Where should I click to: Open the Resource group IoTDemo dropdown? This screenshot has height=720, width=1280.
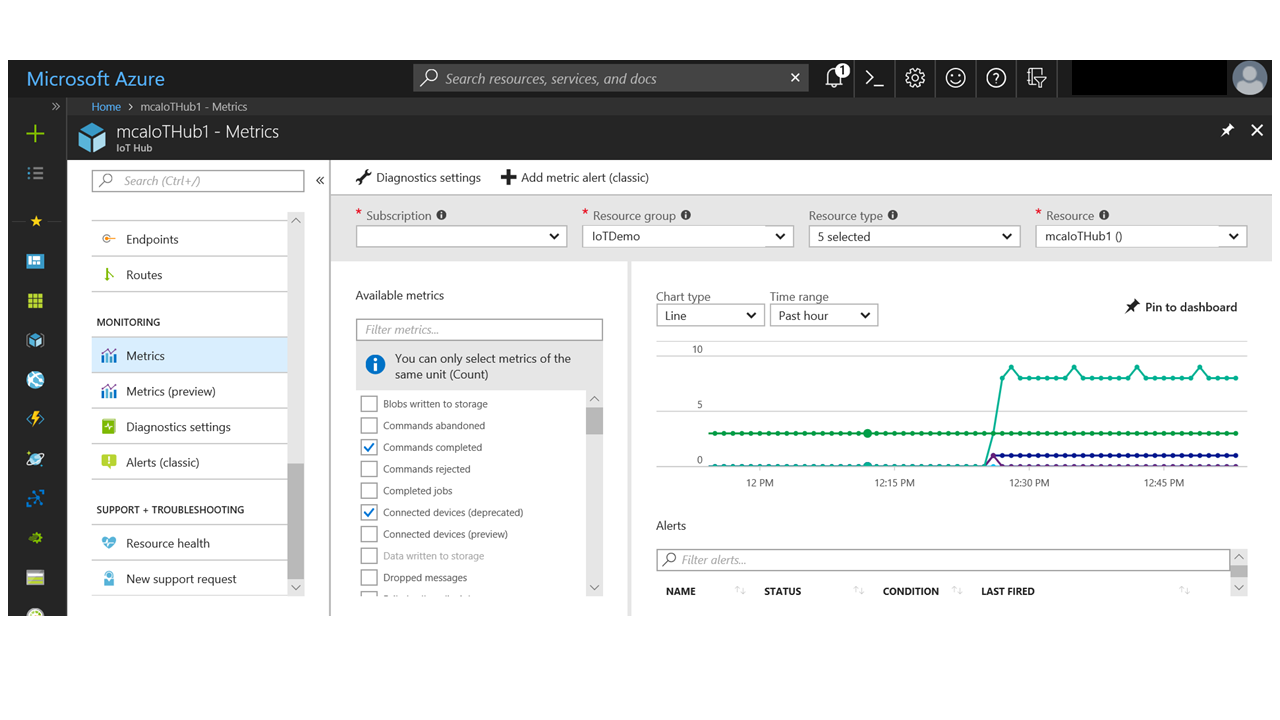[687, 237]
